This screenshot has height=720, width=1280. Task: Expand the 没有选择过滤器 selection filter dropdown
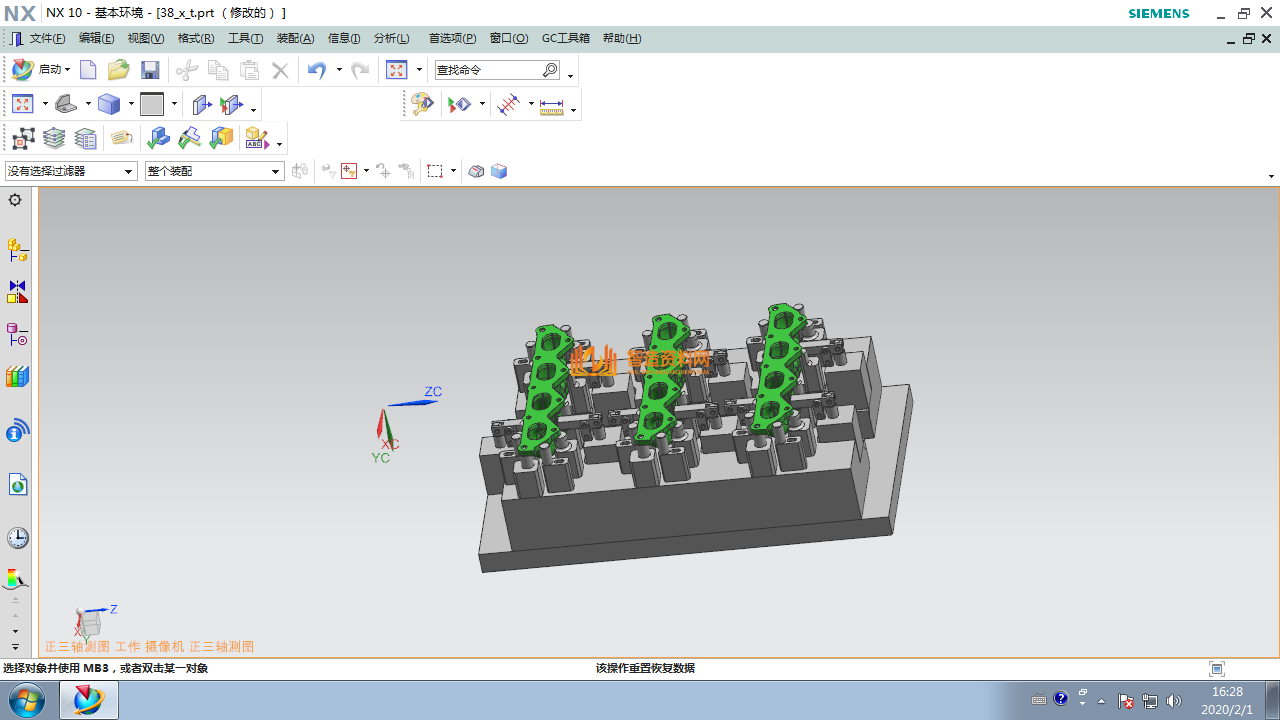coord(128,172)
